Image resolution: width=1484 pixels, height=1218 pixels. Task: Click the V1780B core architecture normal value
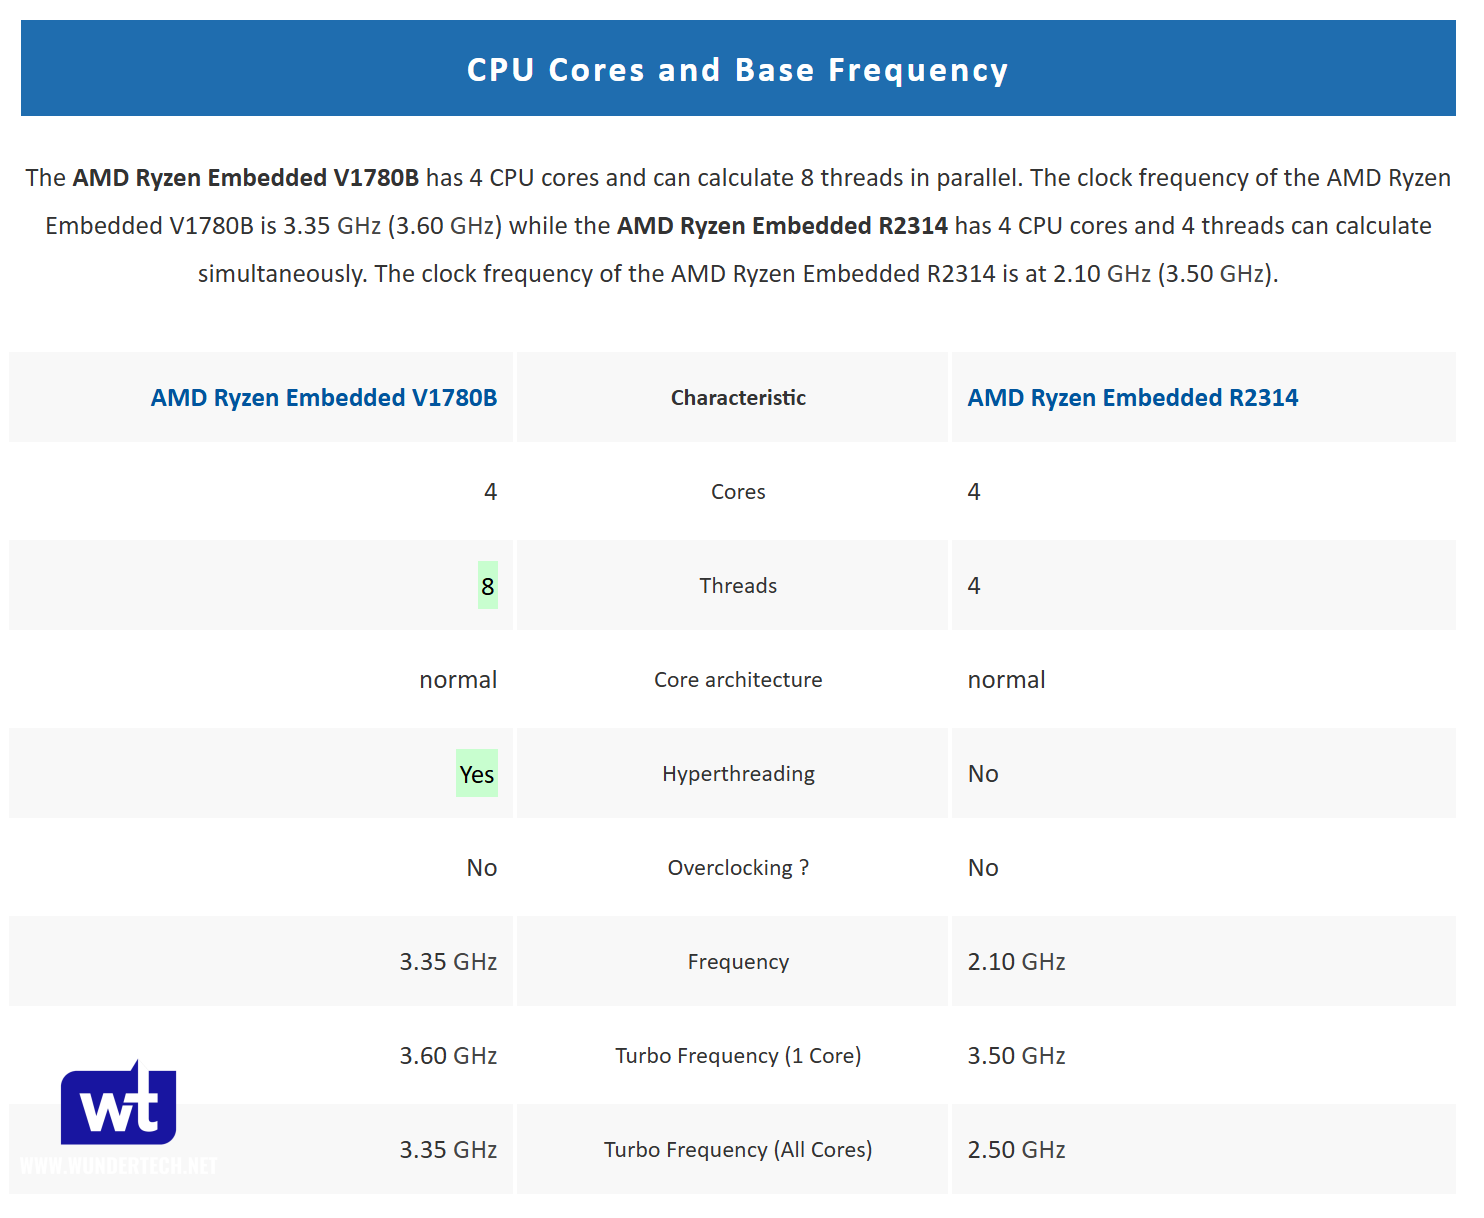458,680
